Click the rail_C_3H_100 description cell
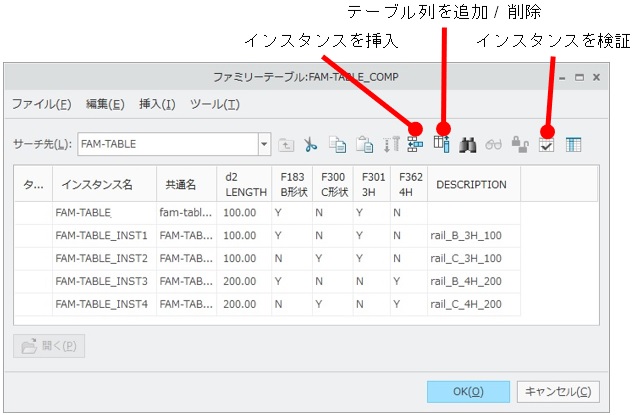The image size is (632, 415). [474, 258]
